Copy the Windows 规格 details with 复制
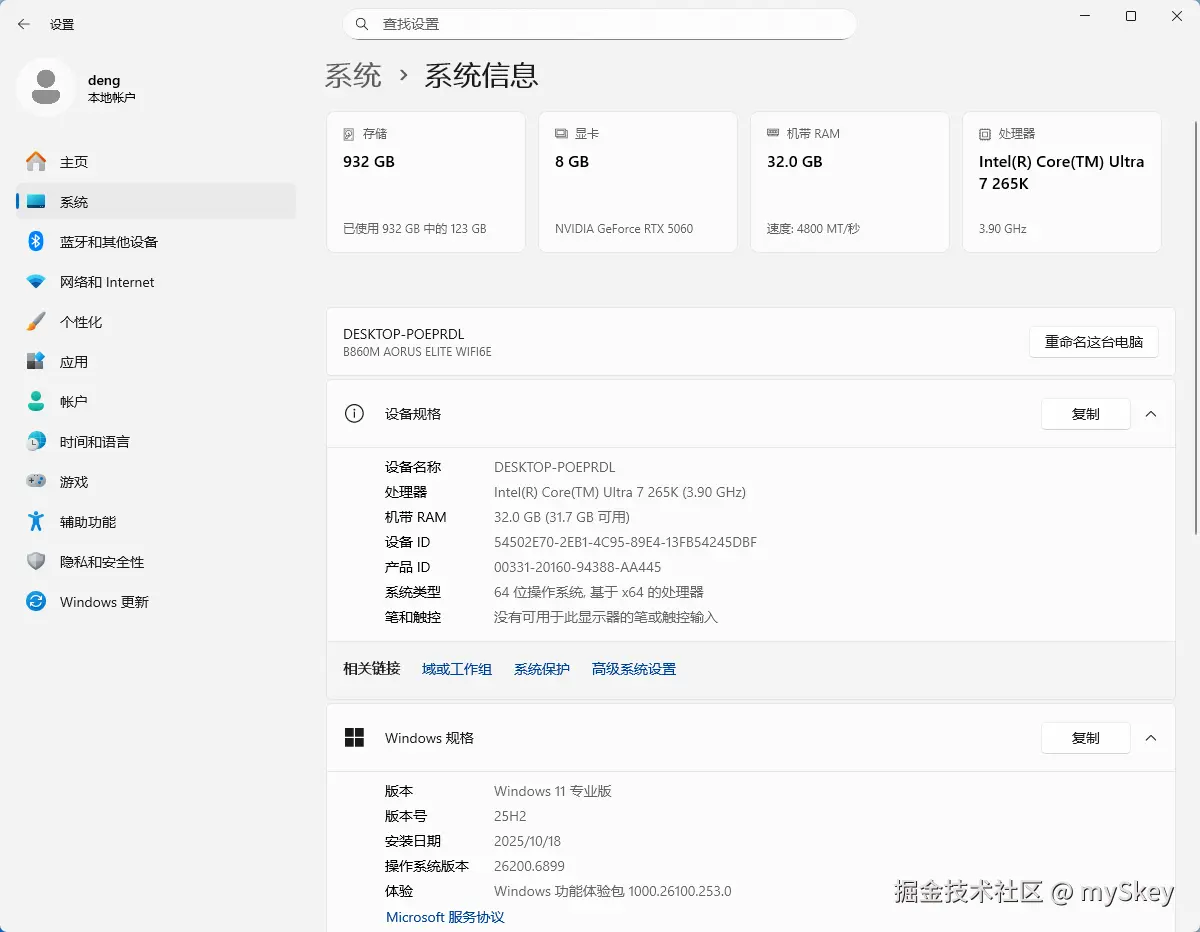 [1086, 738]
